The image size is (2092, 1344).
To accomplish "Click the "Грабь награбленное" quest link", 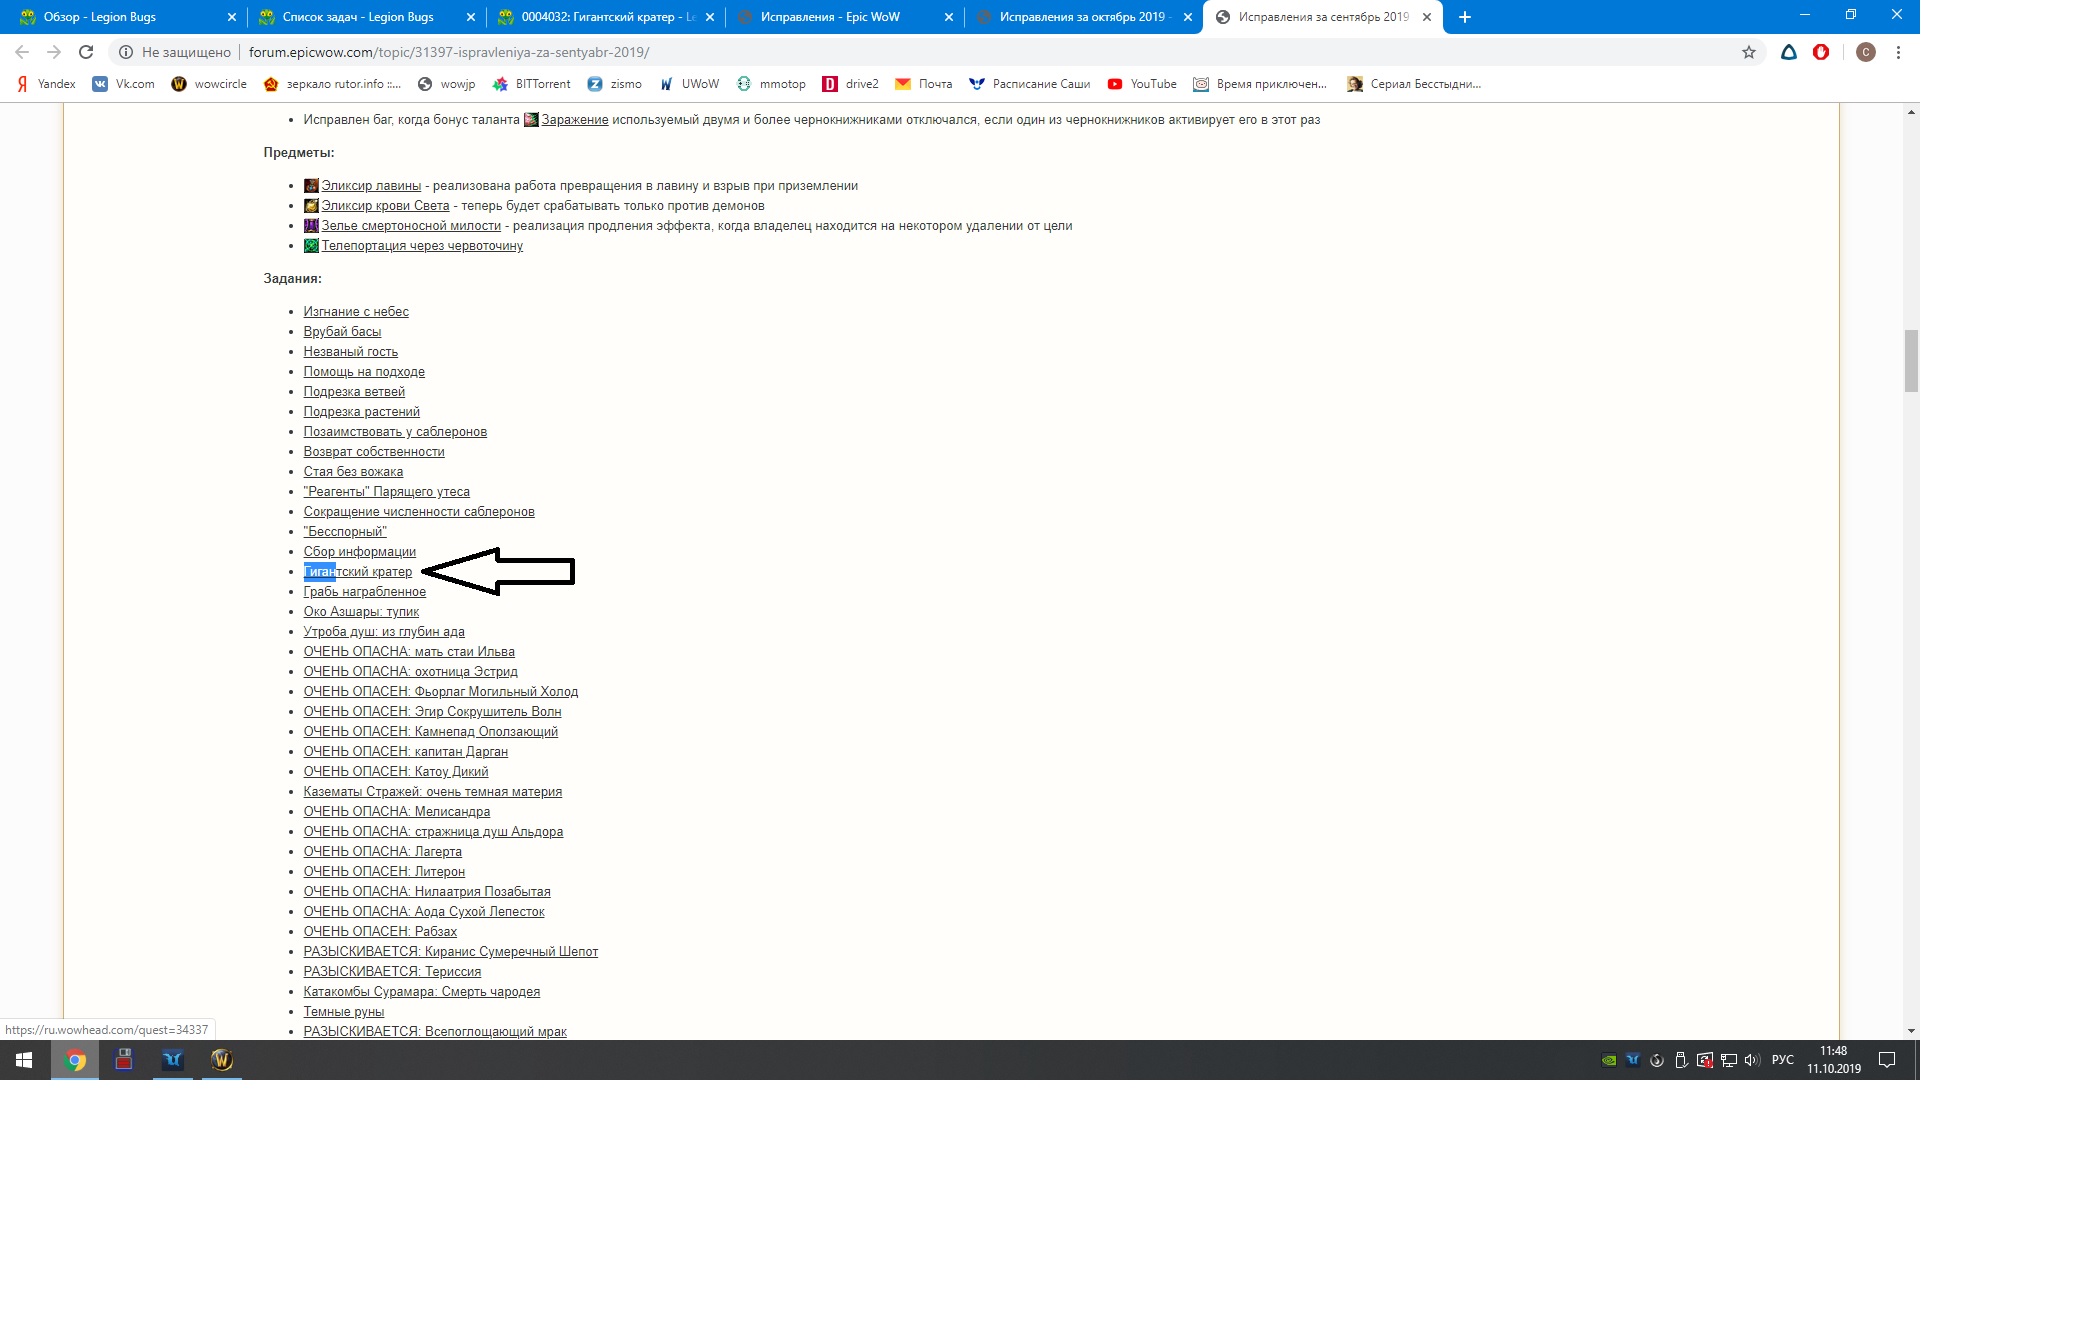I will pos(365,592).
